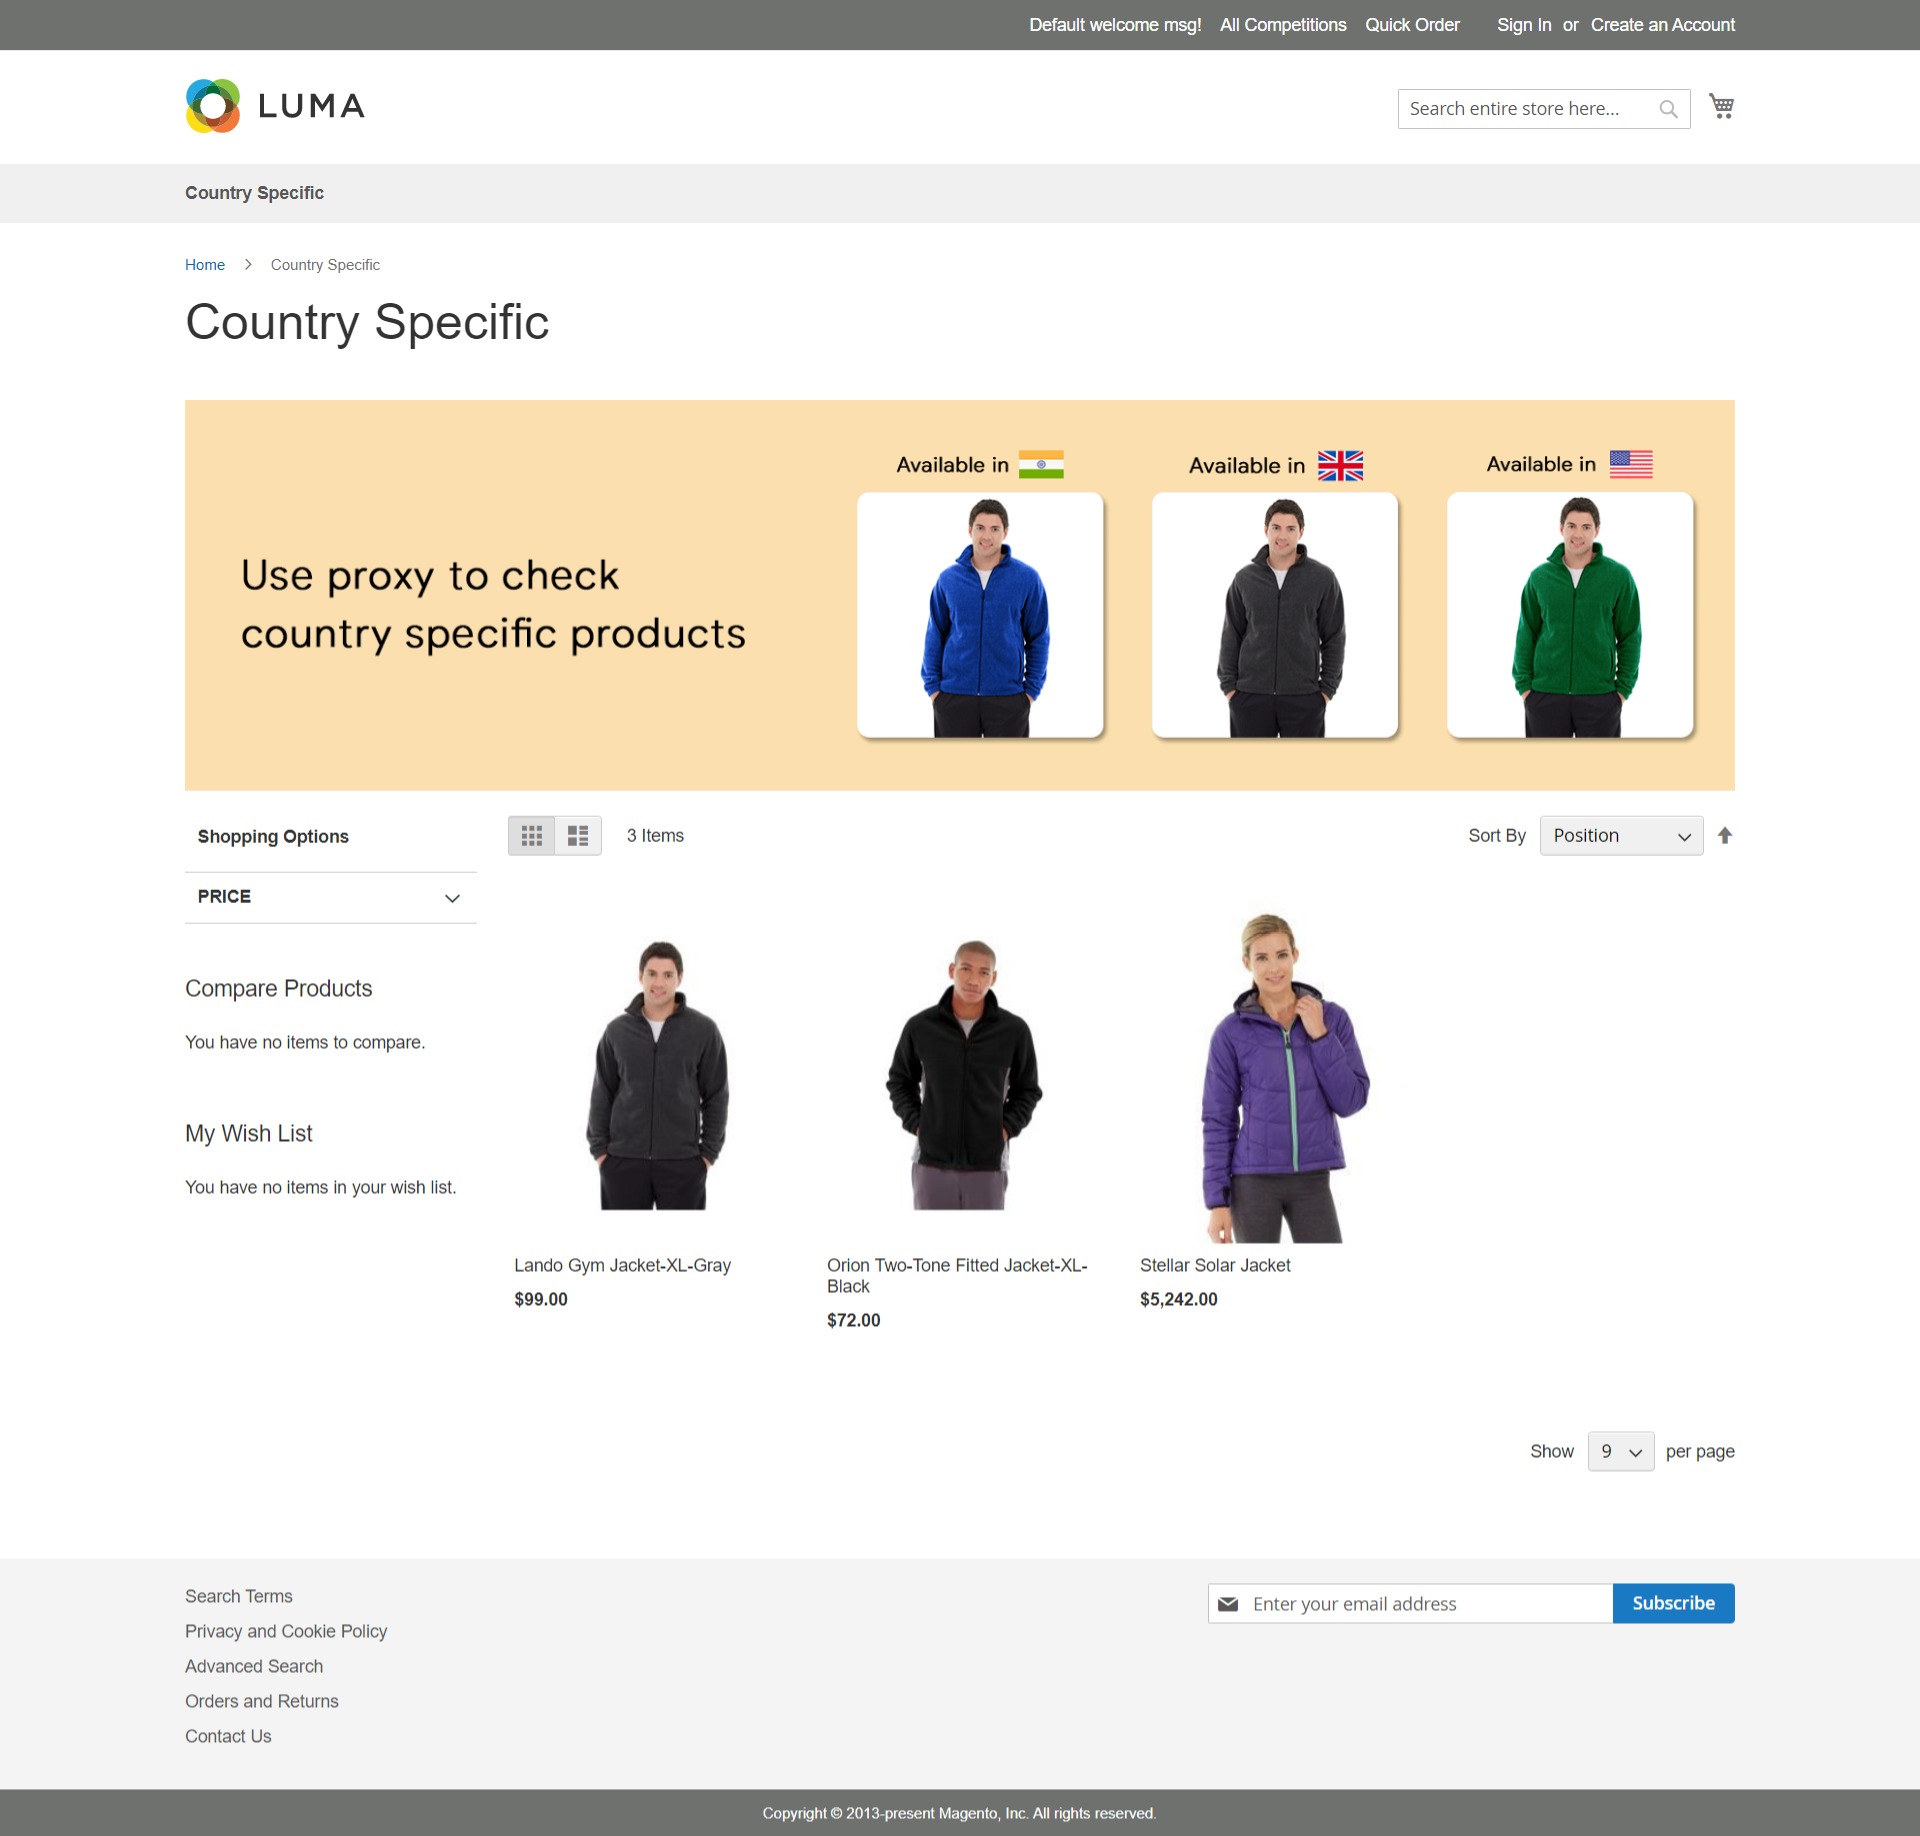
Task: Switch to grid view mode
Action: (531, 835)
